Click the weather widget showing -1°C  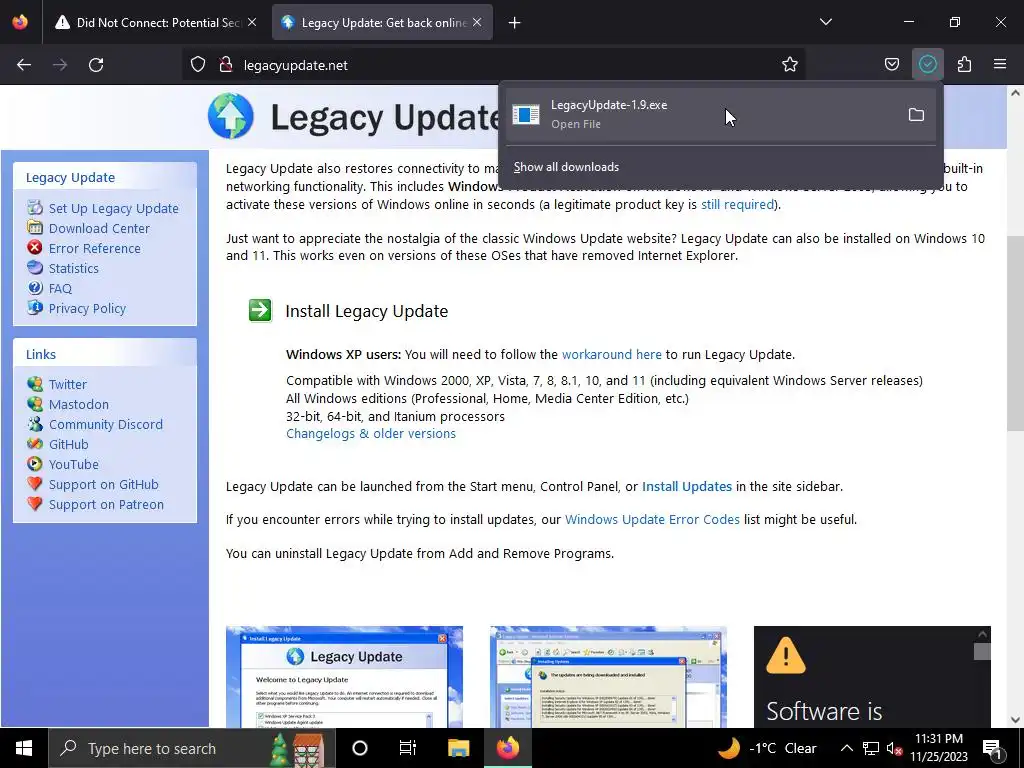(x=767, y=748)
